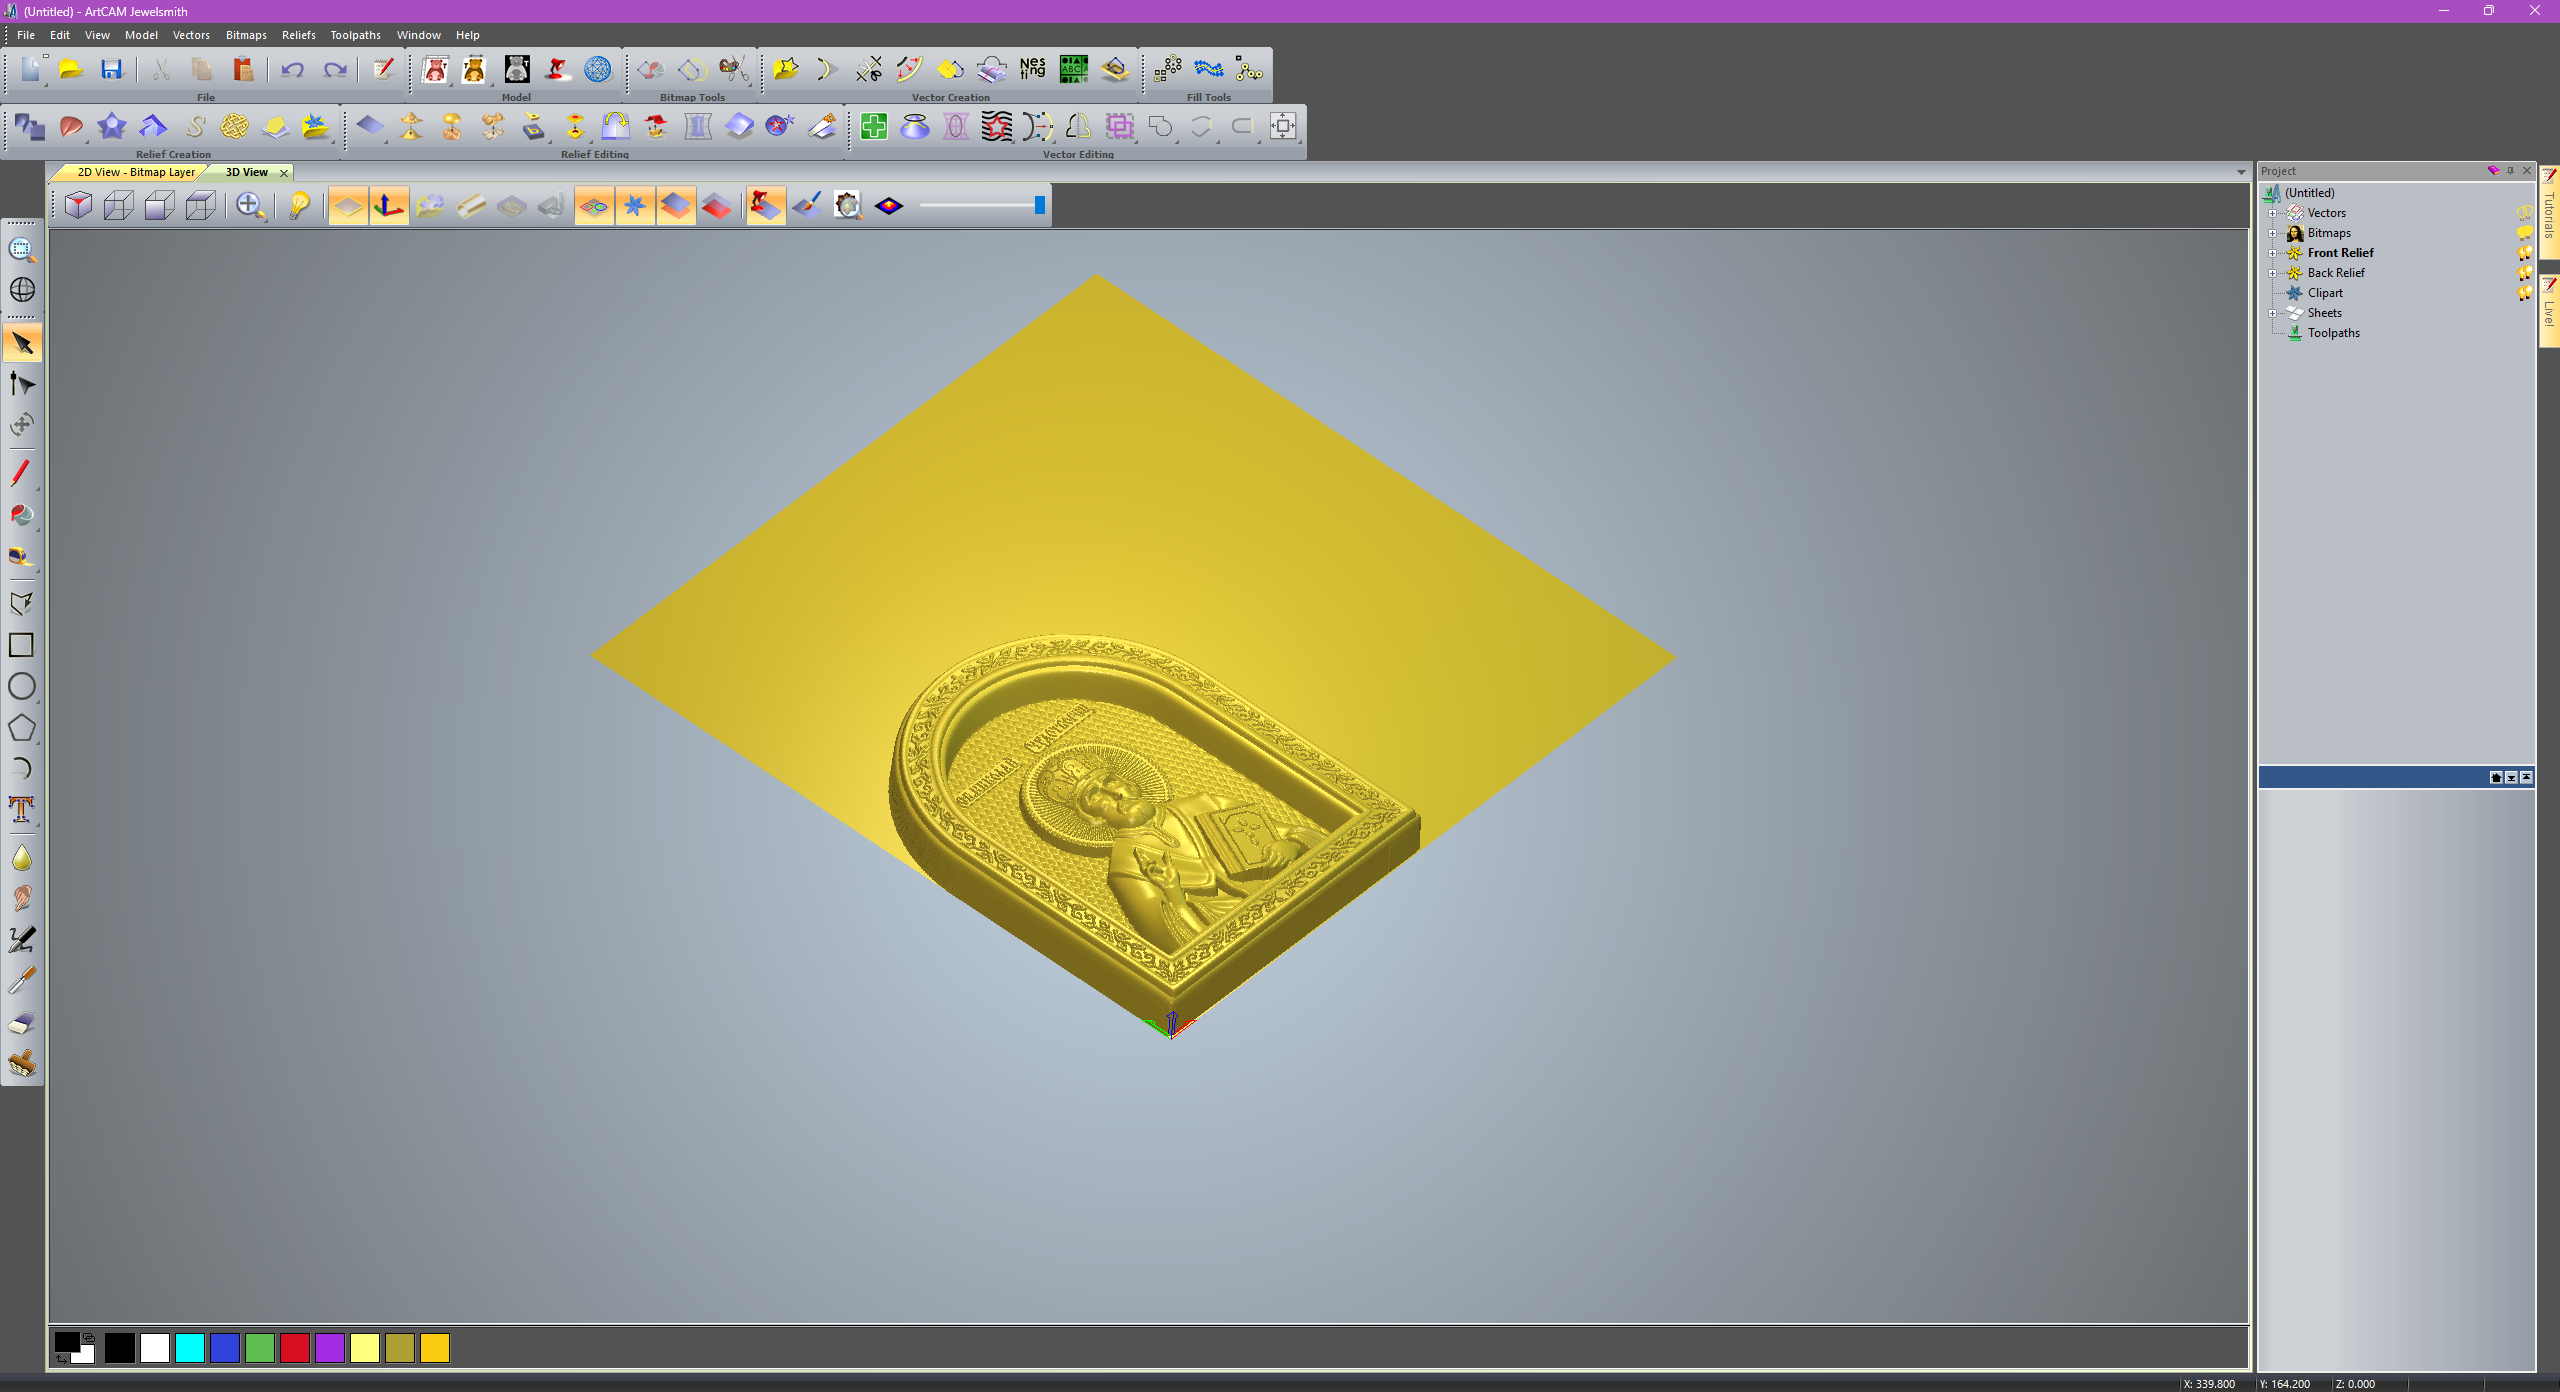Viewport: 2560px width, 1392px height.
Task: Select the Create Rectangle tool
Action: [21, 645]
